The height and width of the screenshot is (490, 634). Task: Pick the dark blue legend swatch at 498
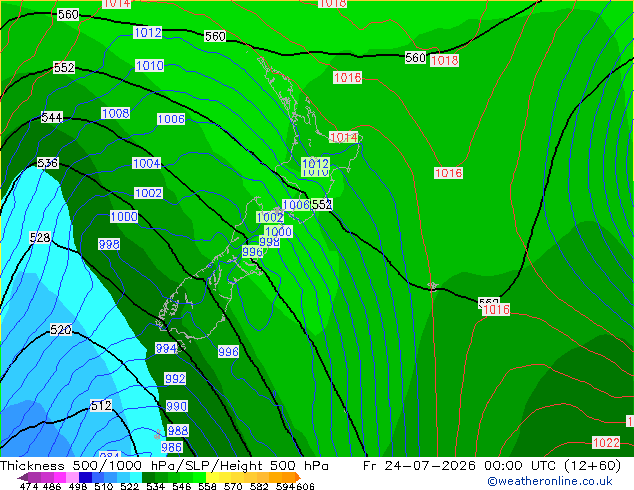coord(85,477)
